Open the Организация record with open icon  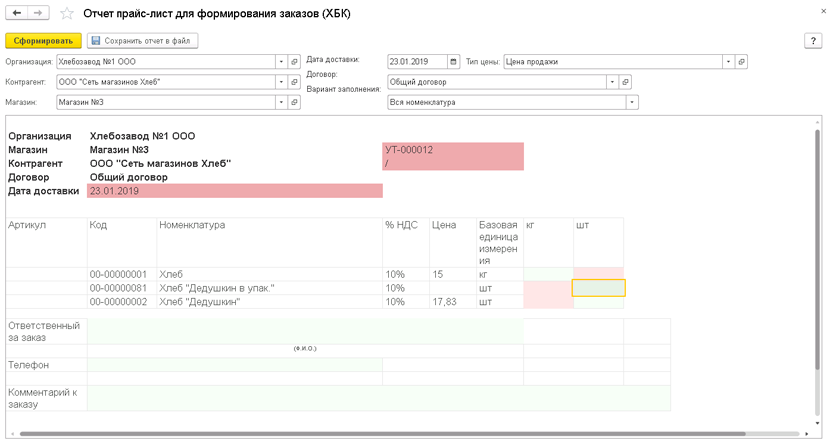[x=295, y=62]
